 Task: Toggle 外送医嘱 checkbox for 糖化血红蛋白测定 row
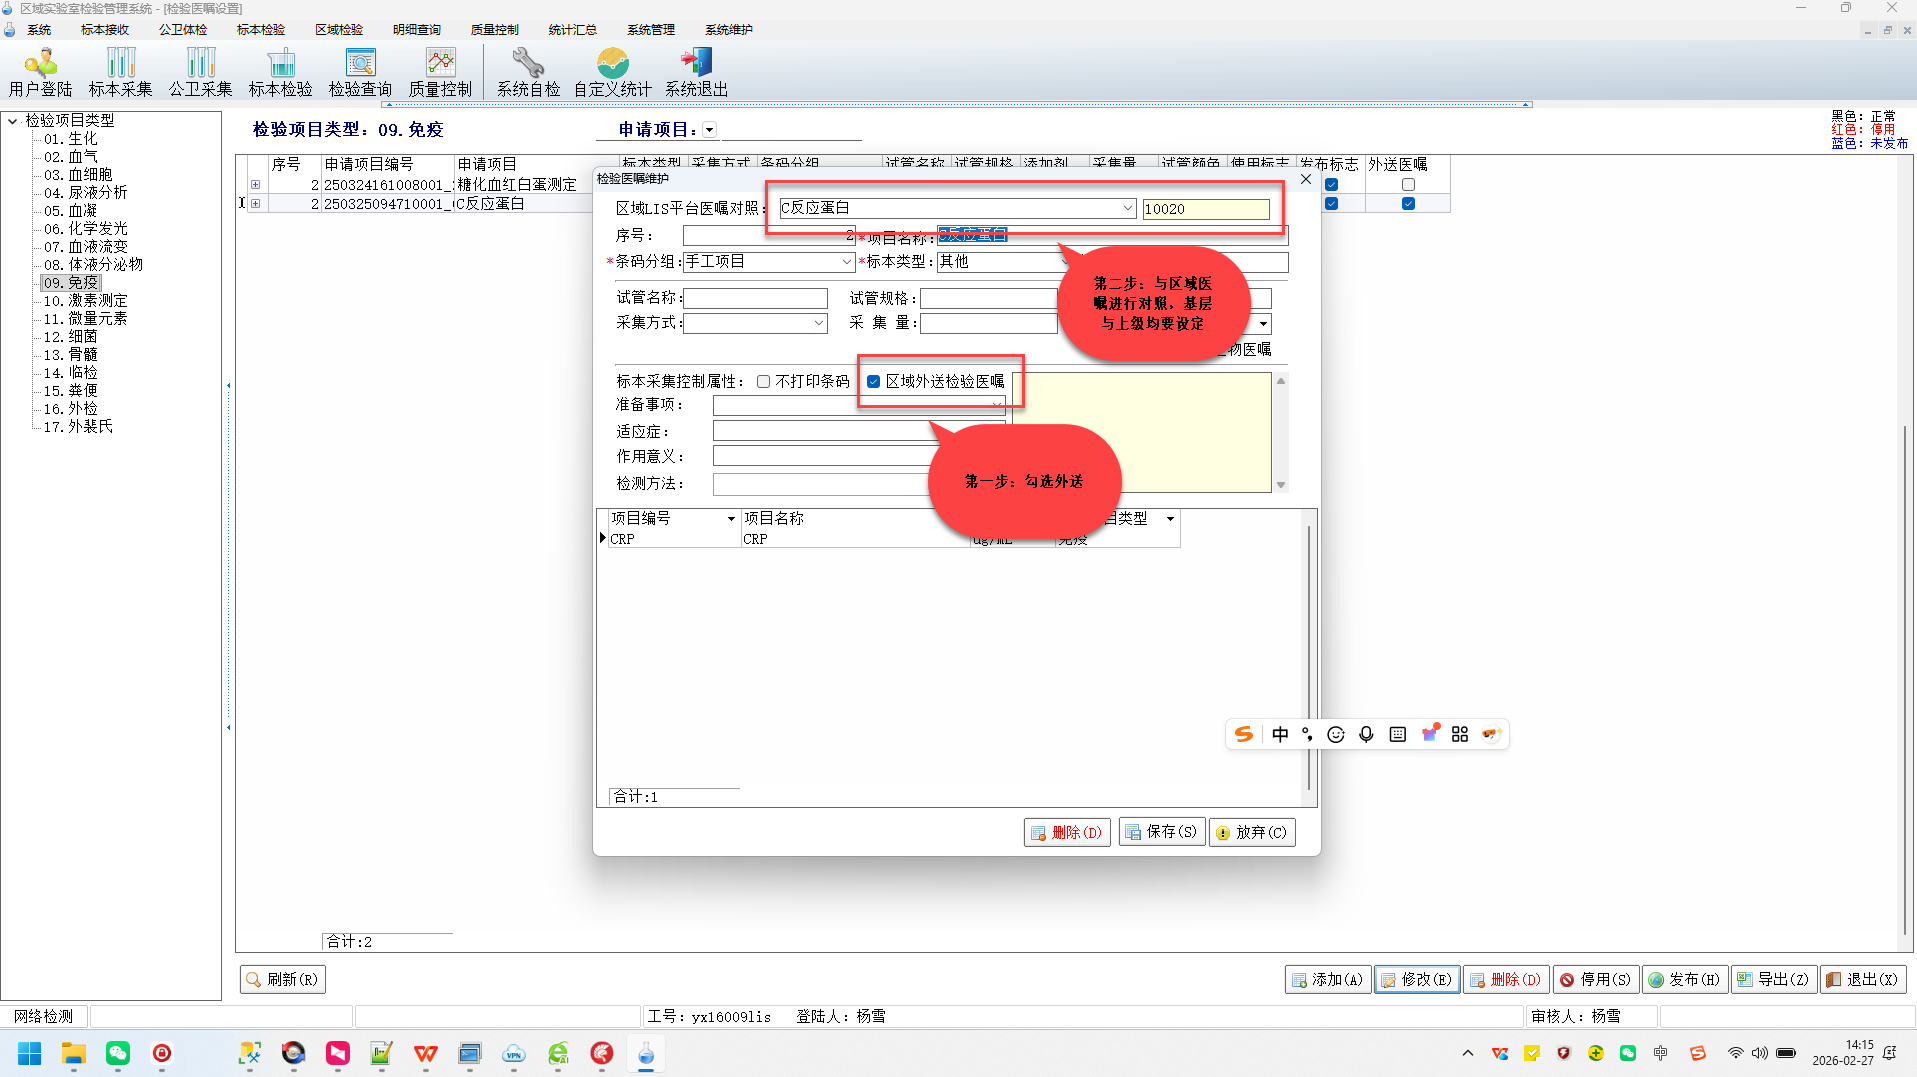tap(1408, 185)
